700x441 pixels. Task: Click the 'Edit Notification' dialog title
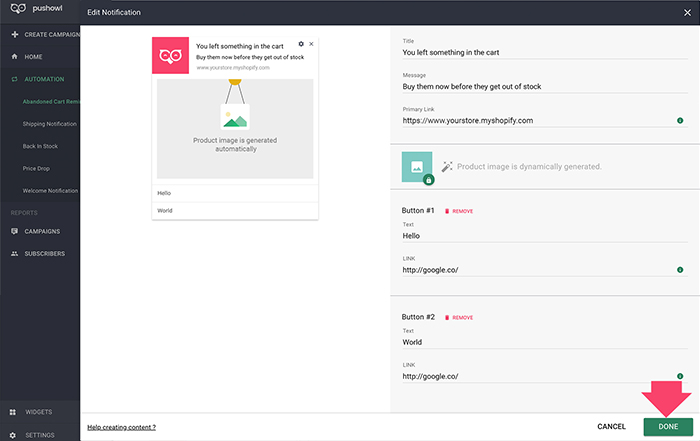coord(114,12)
